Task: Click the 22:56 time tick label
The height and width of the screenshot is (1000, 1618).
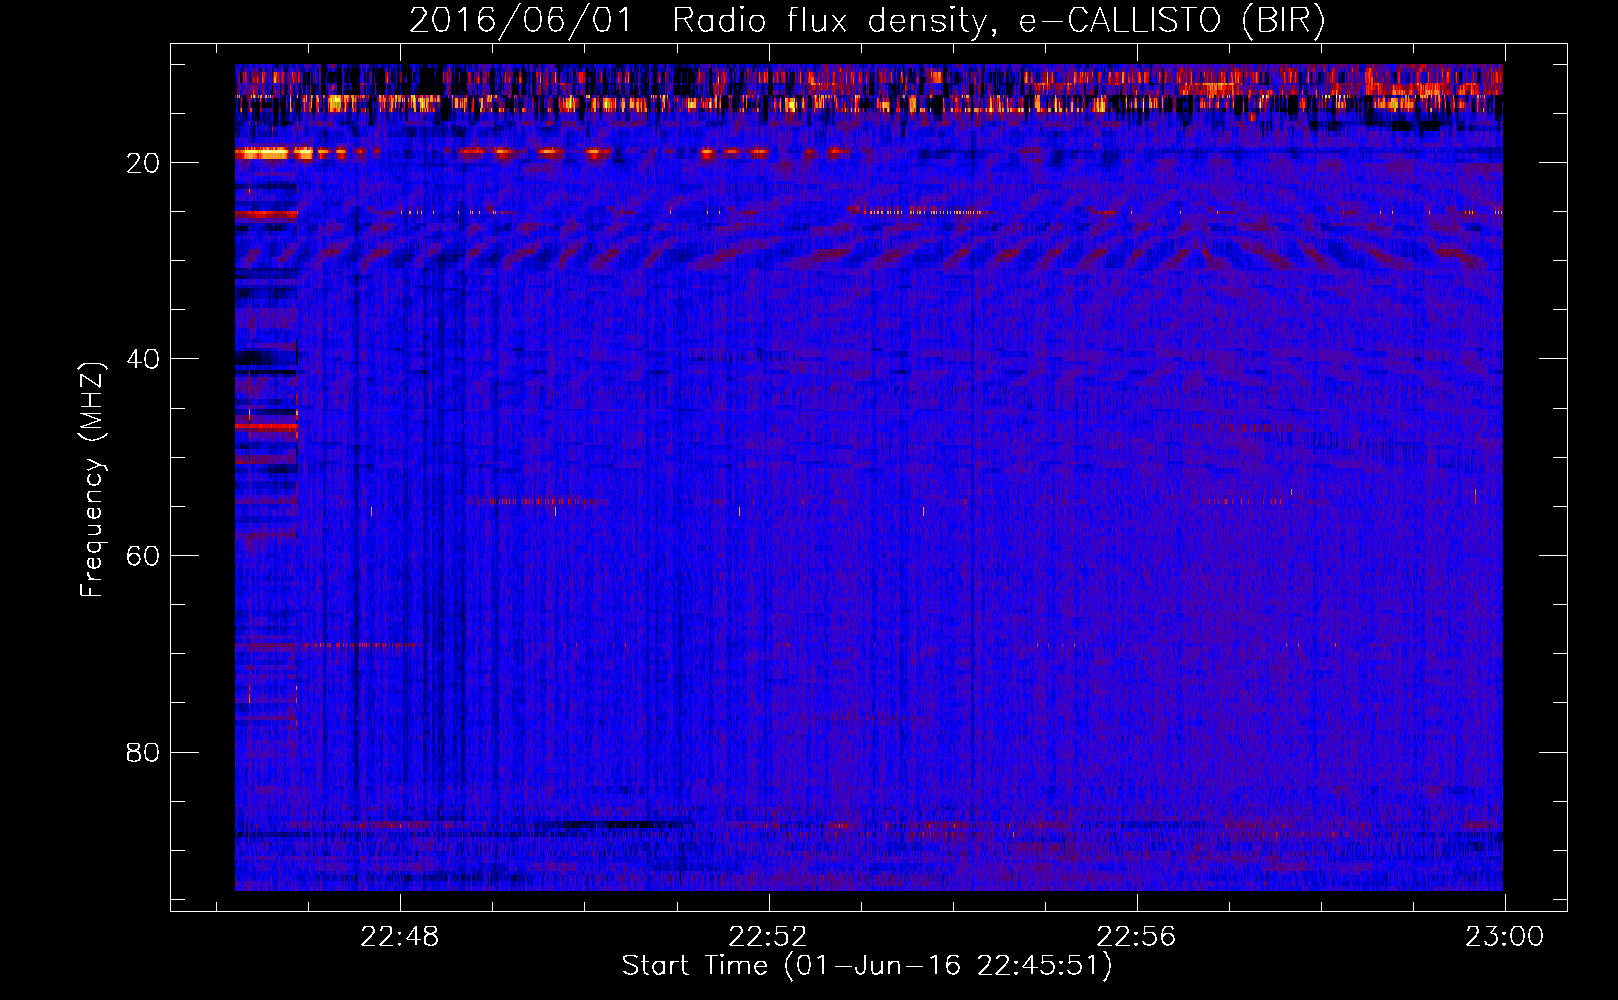Action: click(x=1136, y=937)
